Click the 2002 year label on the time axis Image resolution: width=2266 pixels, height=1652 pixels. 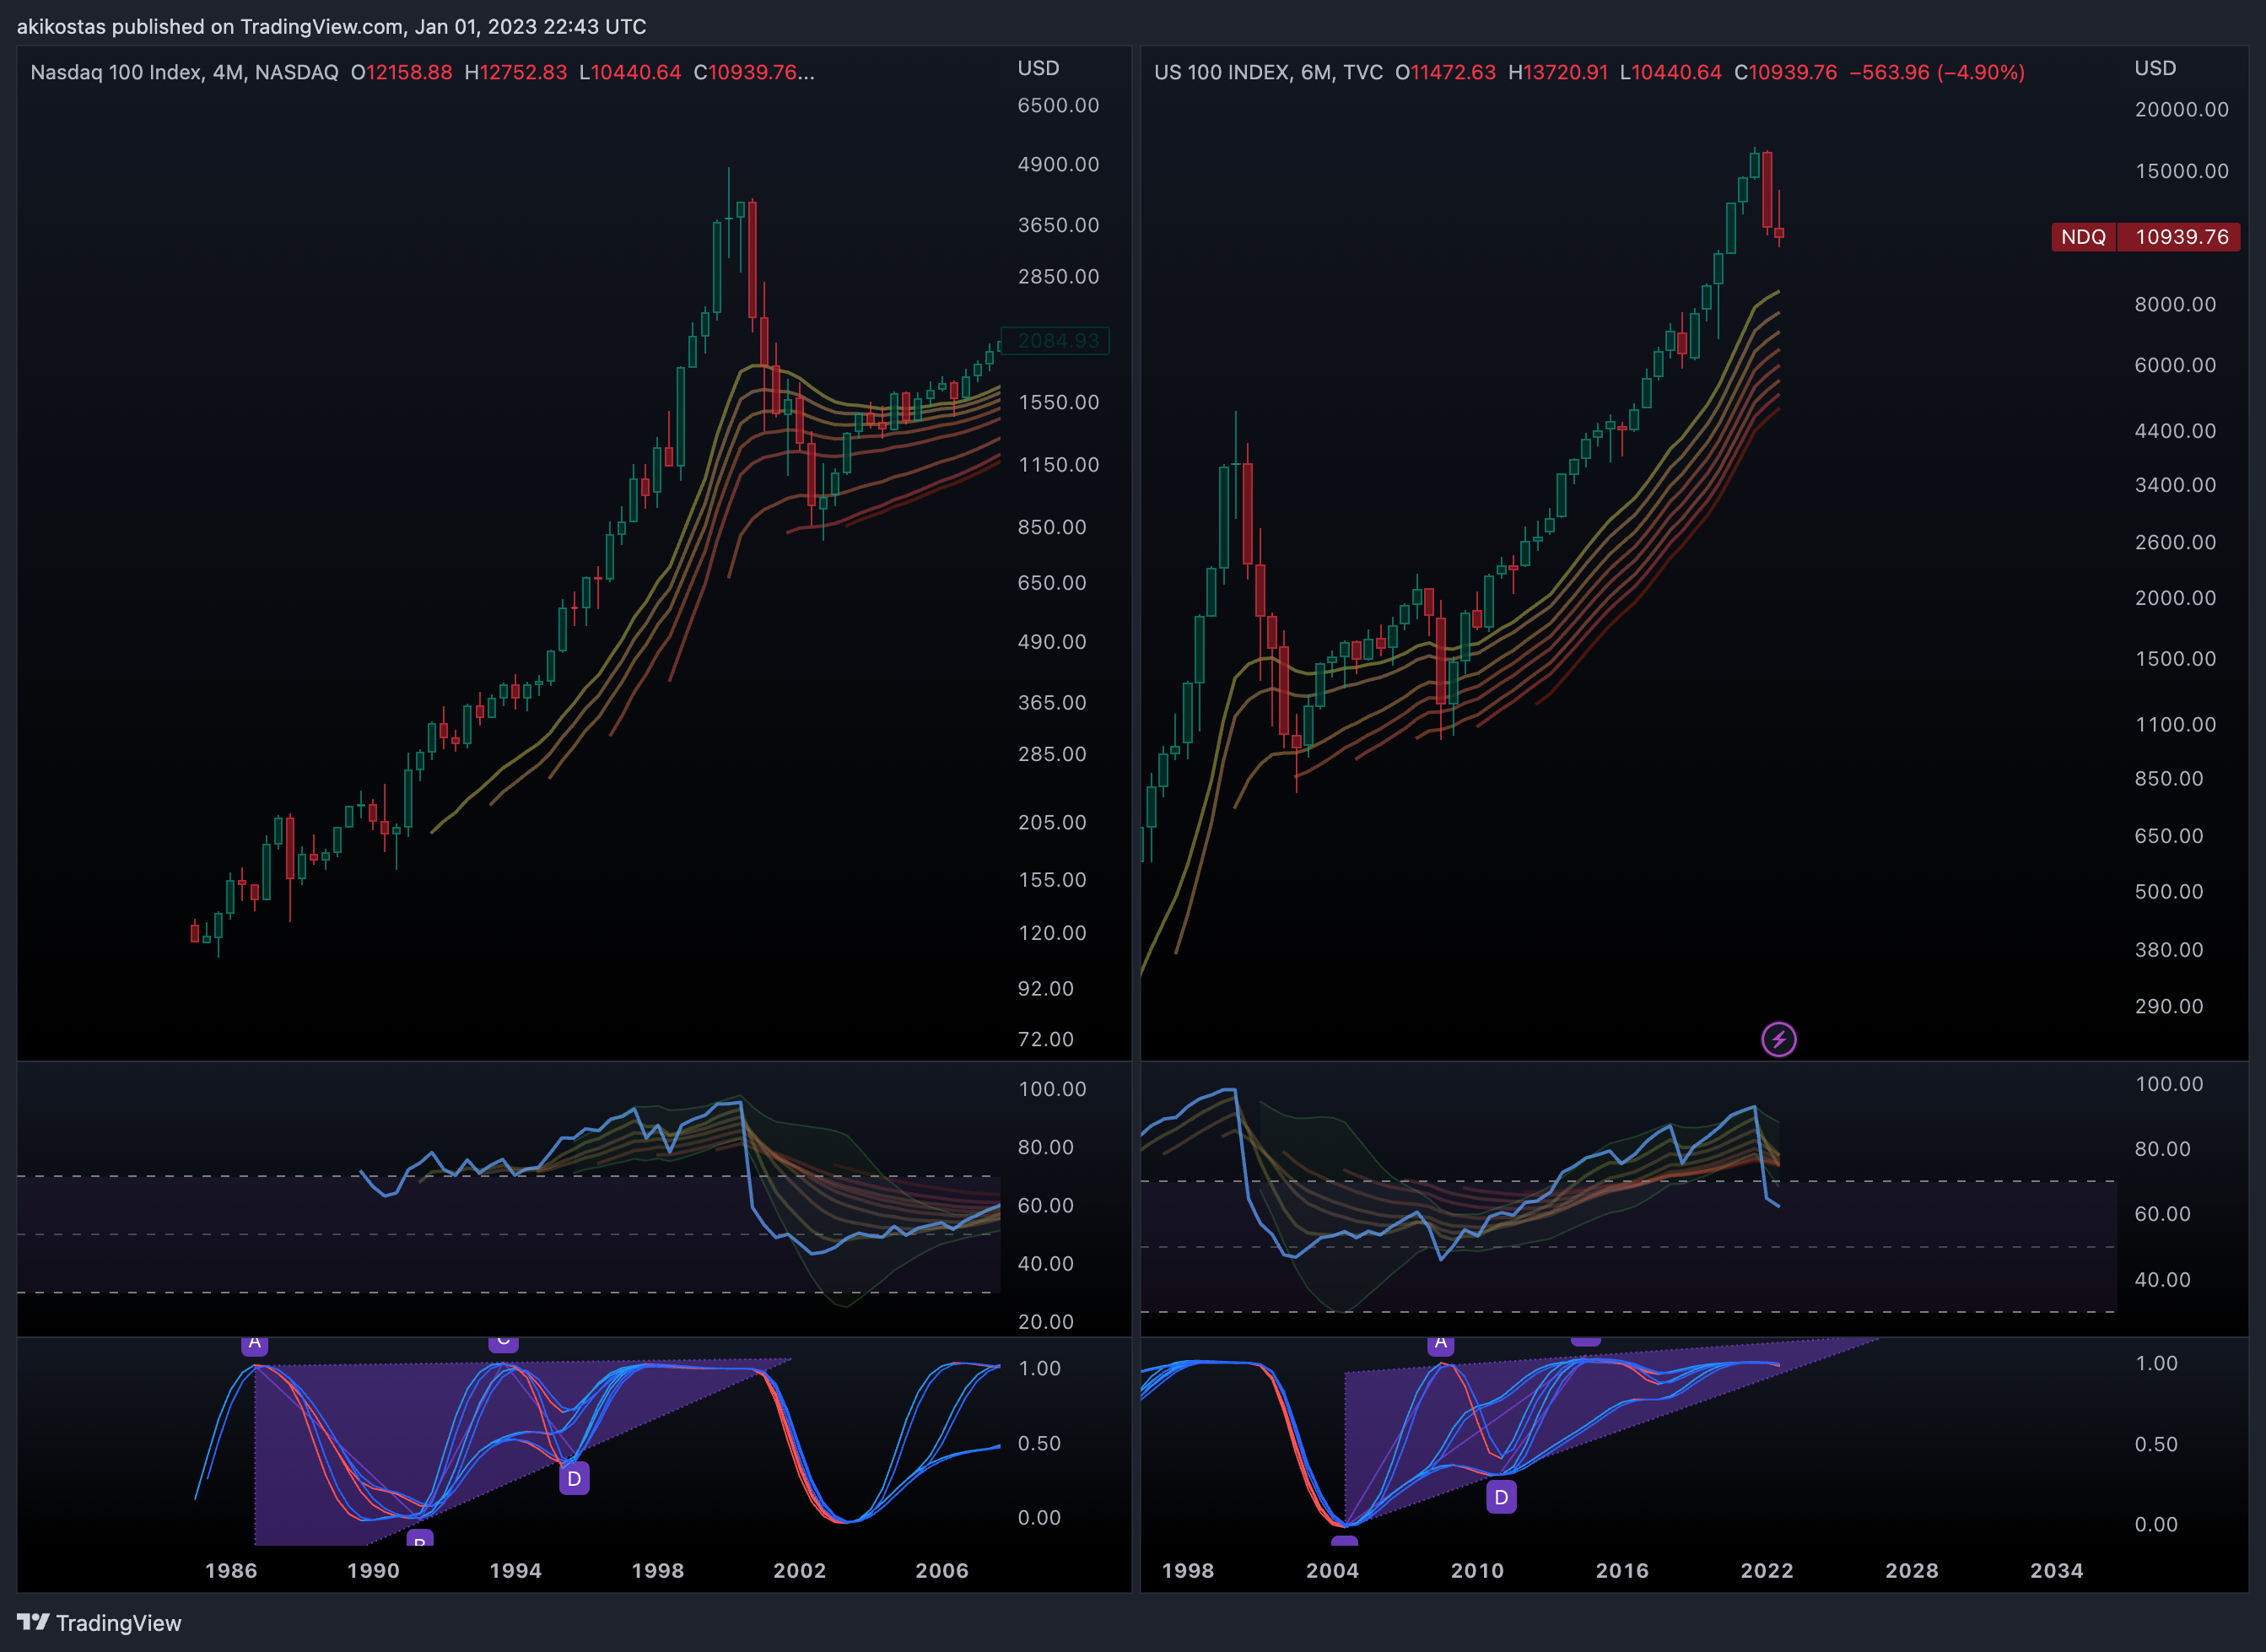800,1570
